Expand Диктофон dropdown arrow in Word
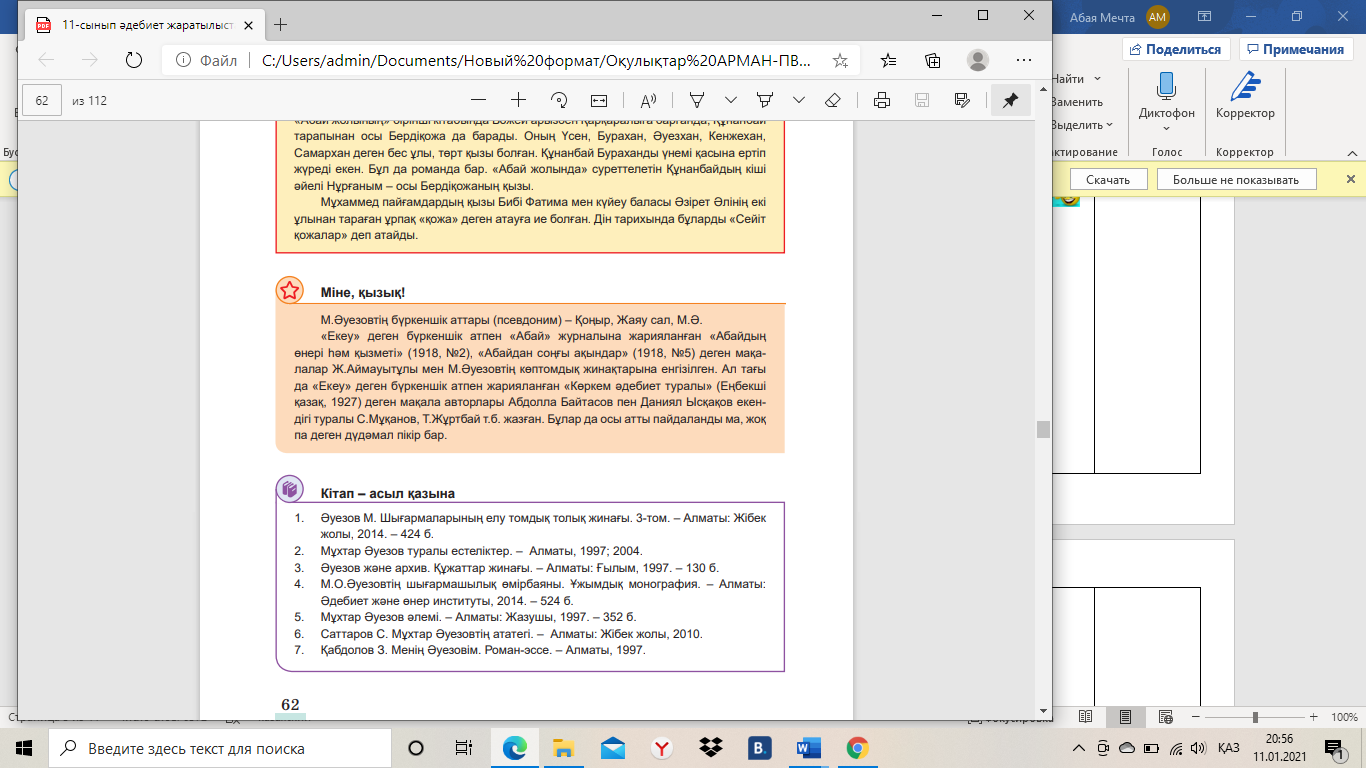The image size is (1366, 768). click(1167, 127)
